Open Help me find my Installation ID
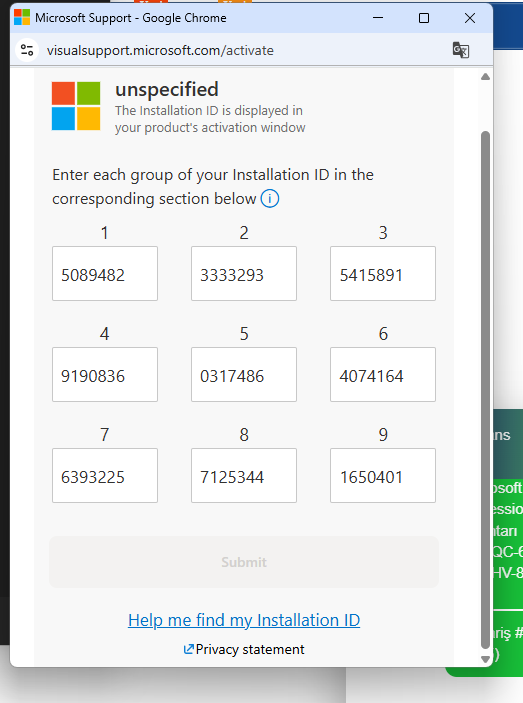The width and height of the screenshot is (523, 703). point(244,620)
